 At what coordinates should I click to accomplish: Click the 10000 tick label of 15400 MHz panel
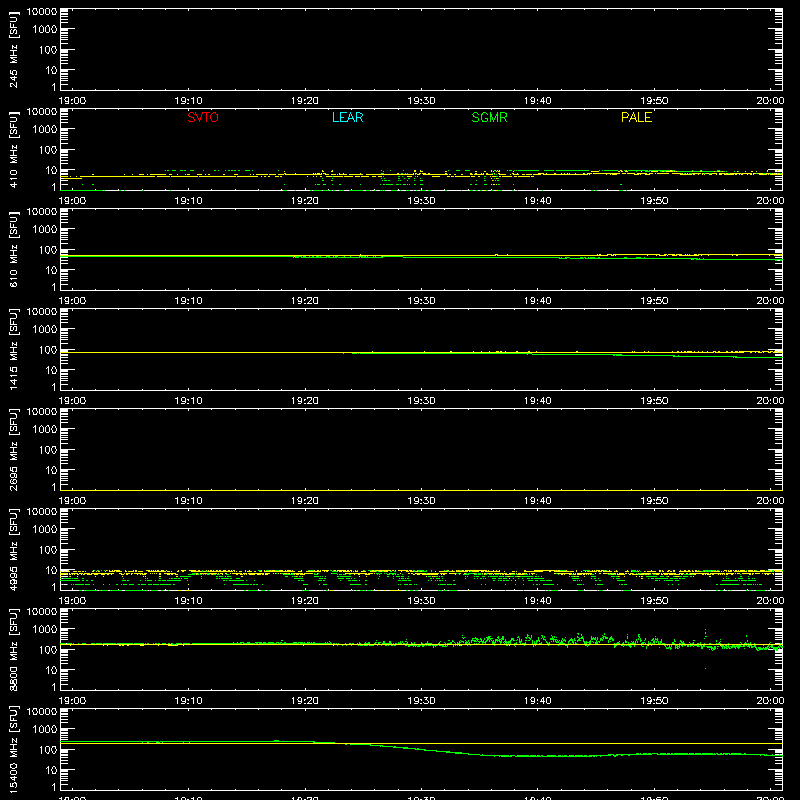pos(42,712)
